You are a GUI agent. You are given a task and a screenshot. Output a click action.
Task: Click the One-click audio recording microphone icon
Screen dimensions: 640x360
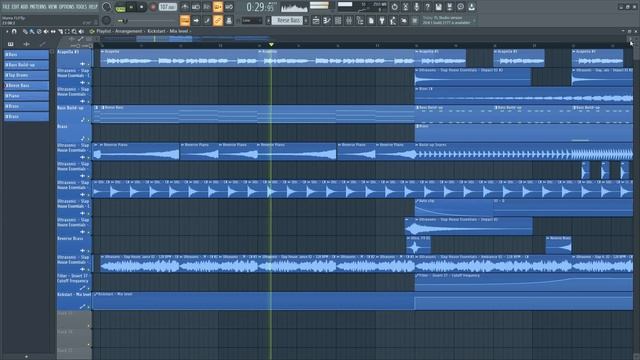tap(416, 7)
